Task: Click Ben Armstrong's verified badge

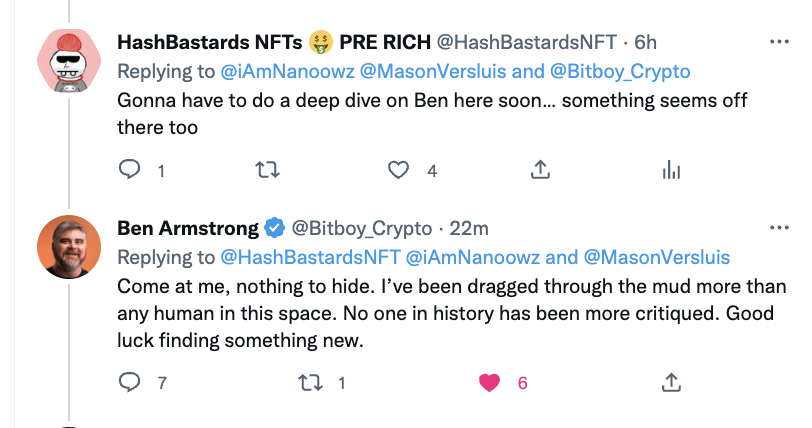Action: [273, 228]
